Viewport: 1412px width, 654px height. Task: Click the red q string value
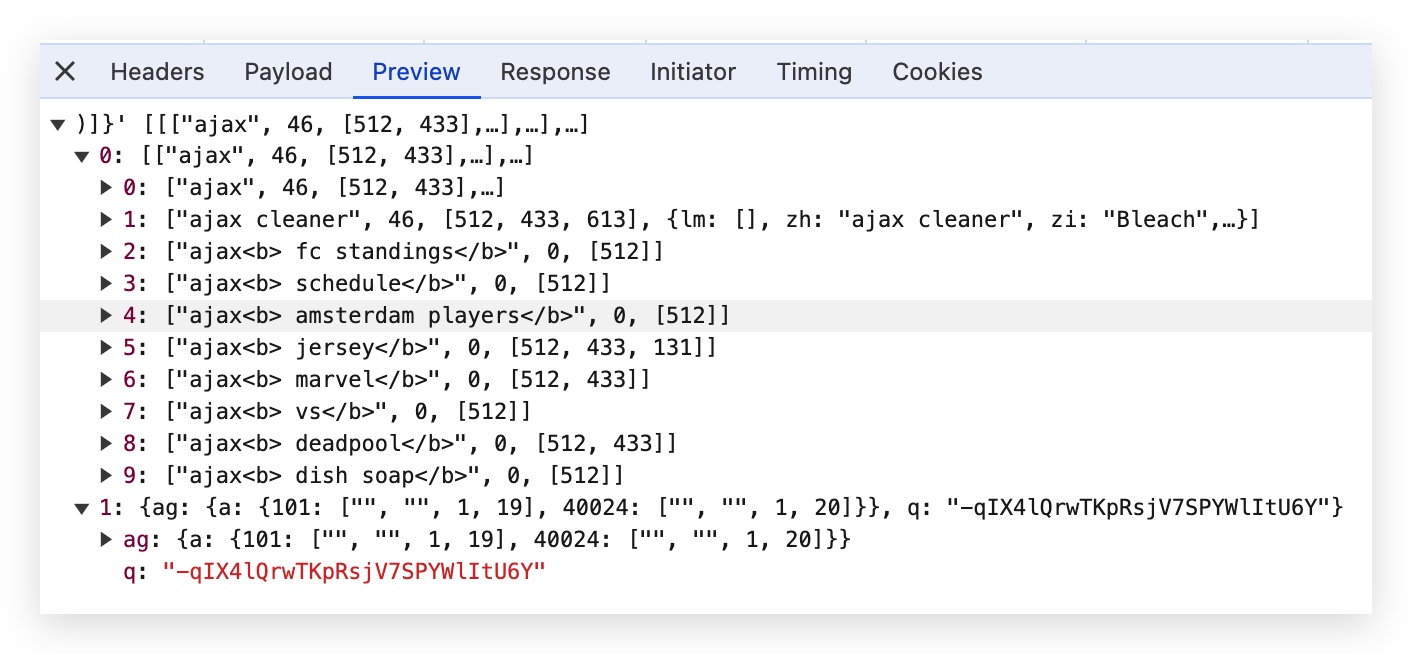[x=355, y=572]
